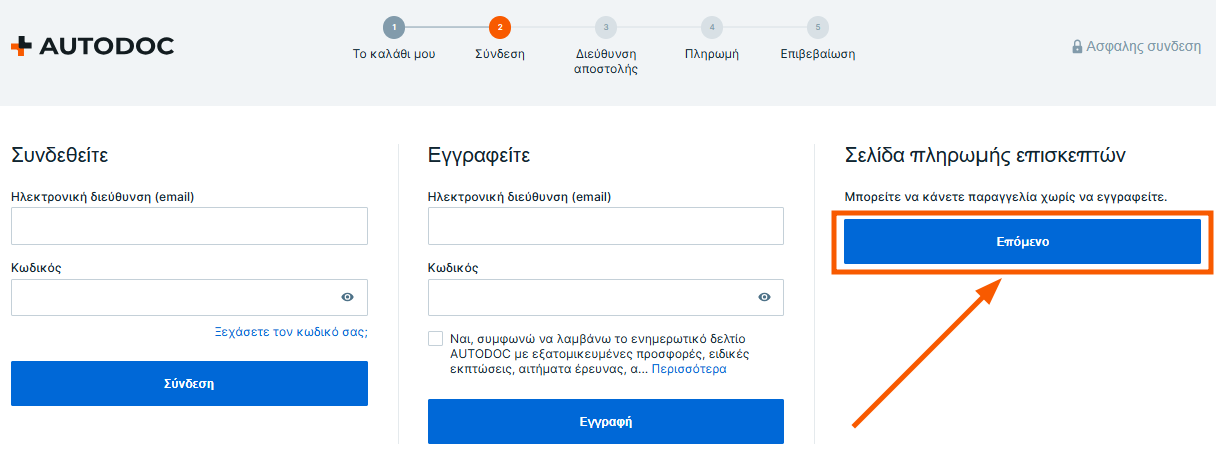Go to the Διεύθυνση αποστολής step

[x=606, y=62]
